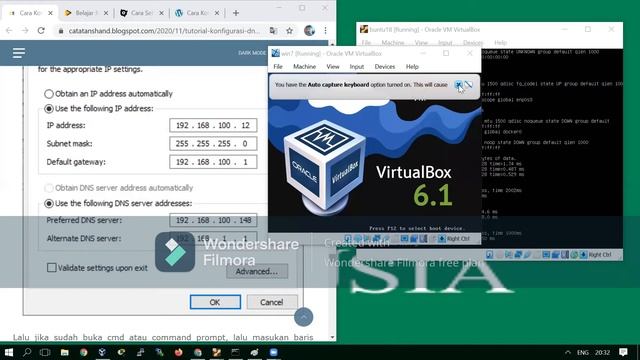Open the Chrome profile avatar
This screenshot has width=640, height=360.
309,31
